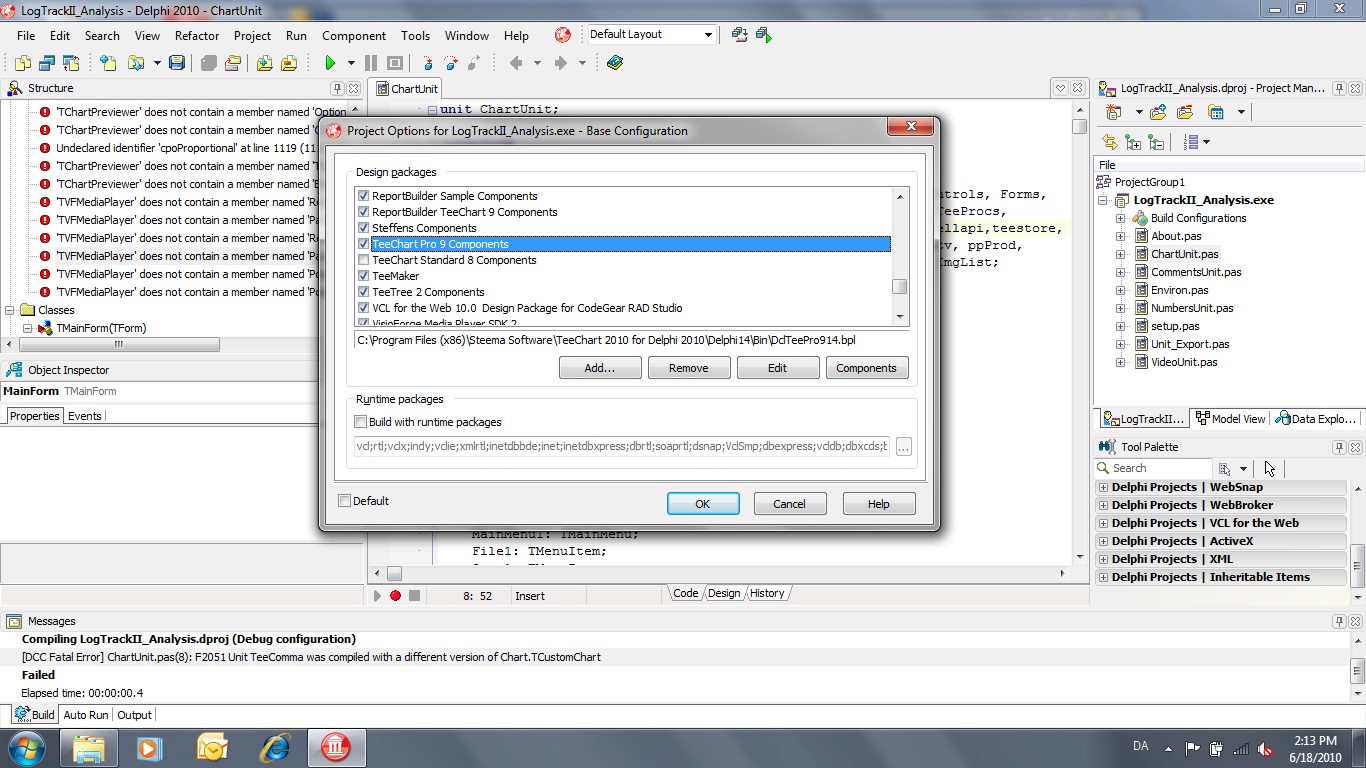
Task: Click red macro record button below editor
Action: [395, 596]
